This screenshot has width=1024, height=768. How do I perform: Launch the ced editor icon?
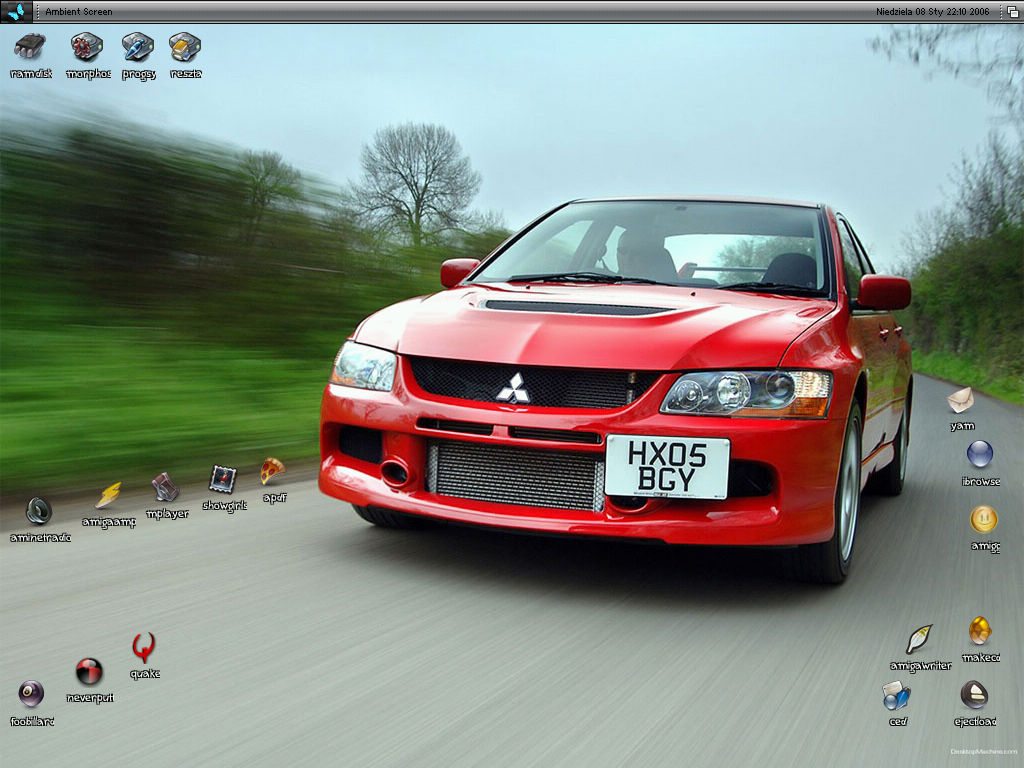click(x=896, y=696)
